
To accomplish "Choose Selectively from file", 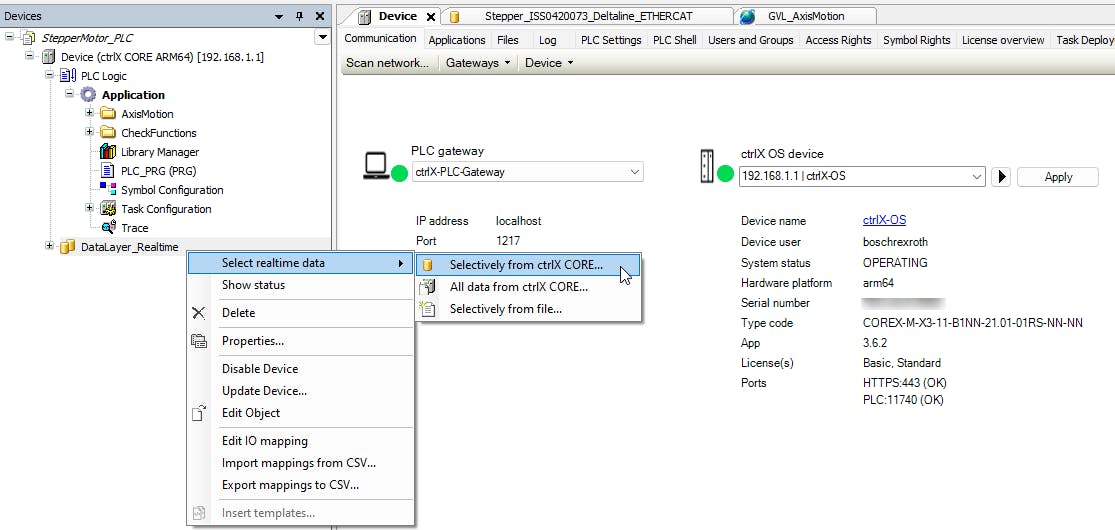I will [528, 309].
